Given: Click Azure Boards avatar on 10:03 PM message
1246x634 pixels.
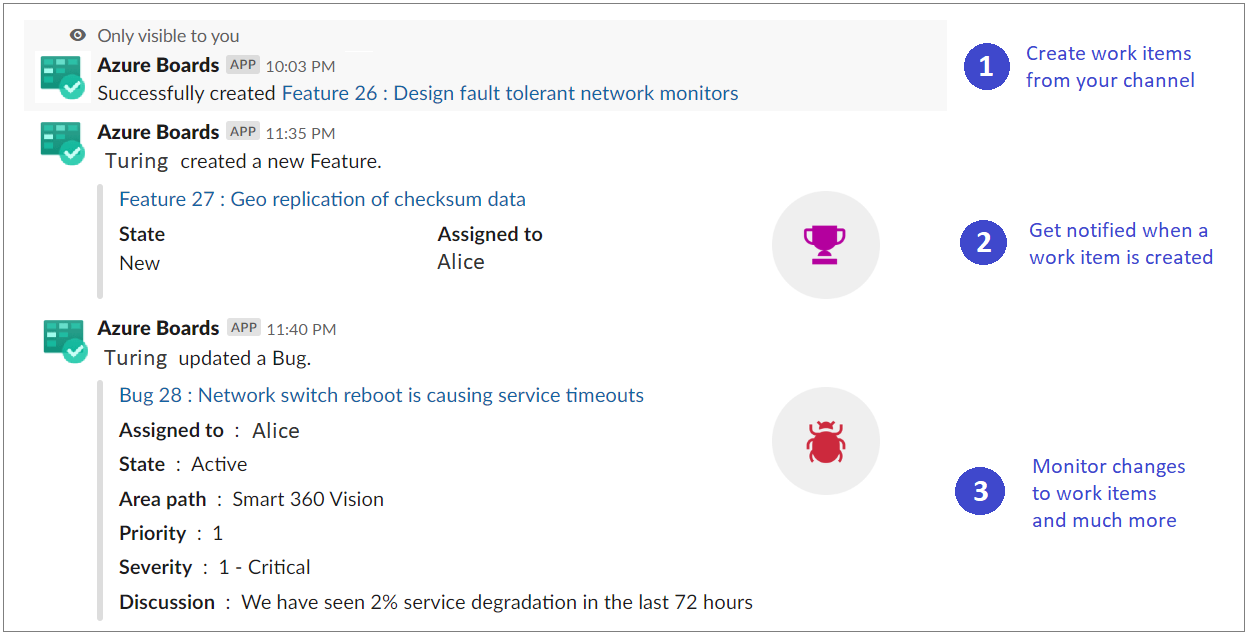Looking at the screenshot, I should 62,77.
